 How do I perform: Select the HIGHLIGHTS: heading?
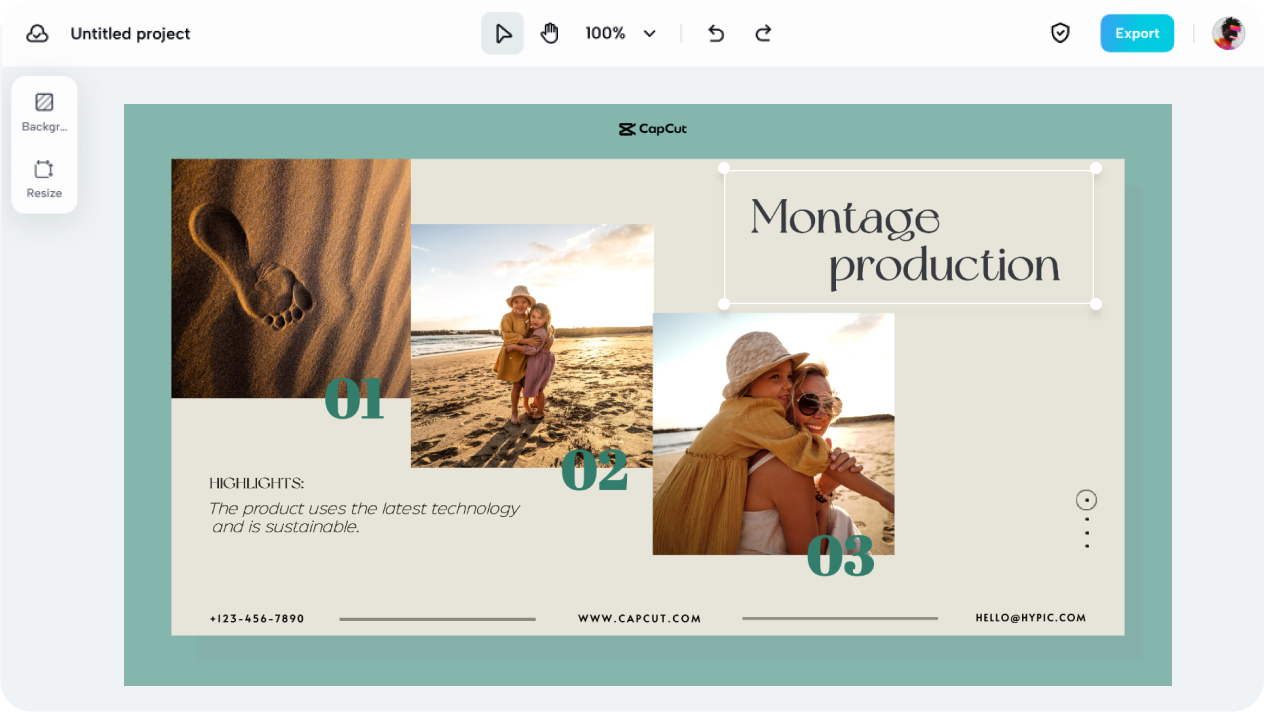tap(257, 483)
